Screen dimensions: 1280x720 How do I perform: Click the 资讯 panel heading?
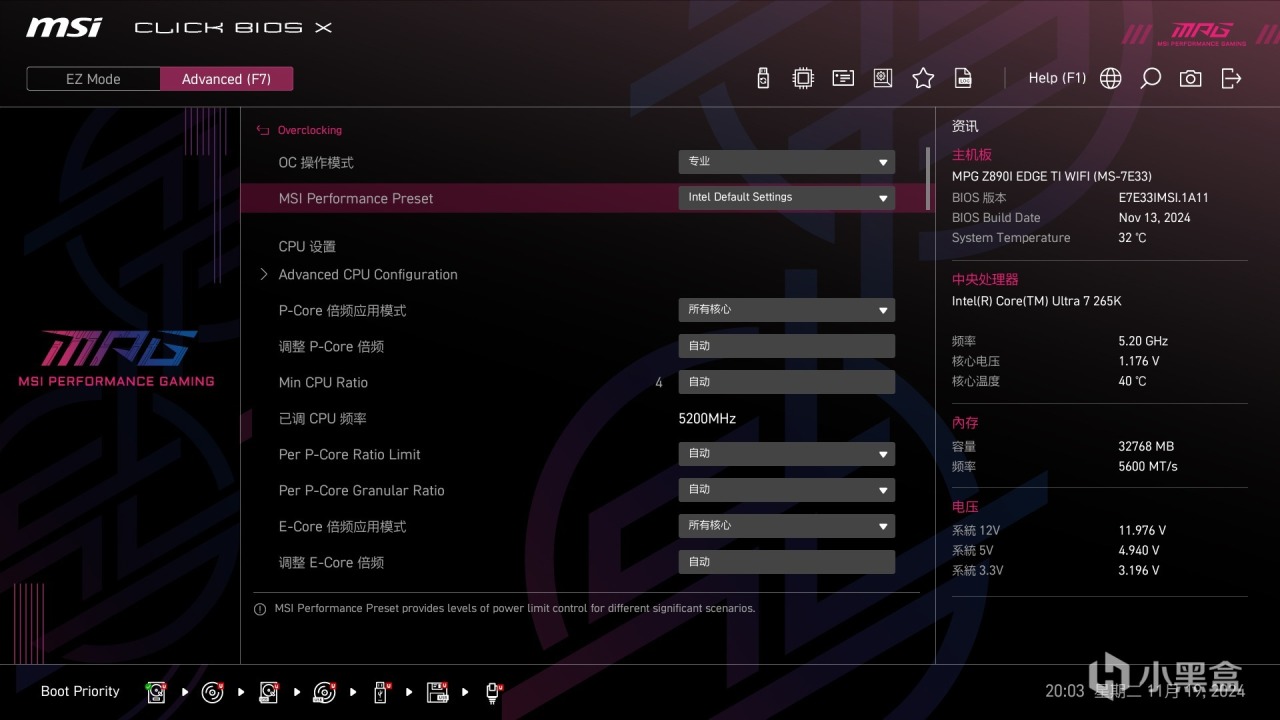[965, 126]
